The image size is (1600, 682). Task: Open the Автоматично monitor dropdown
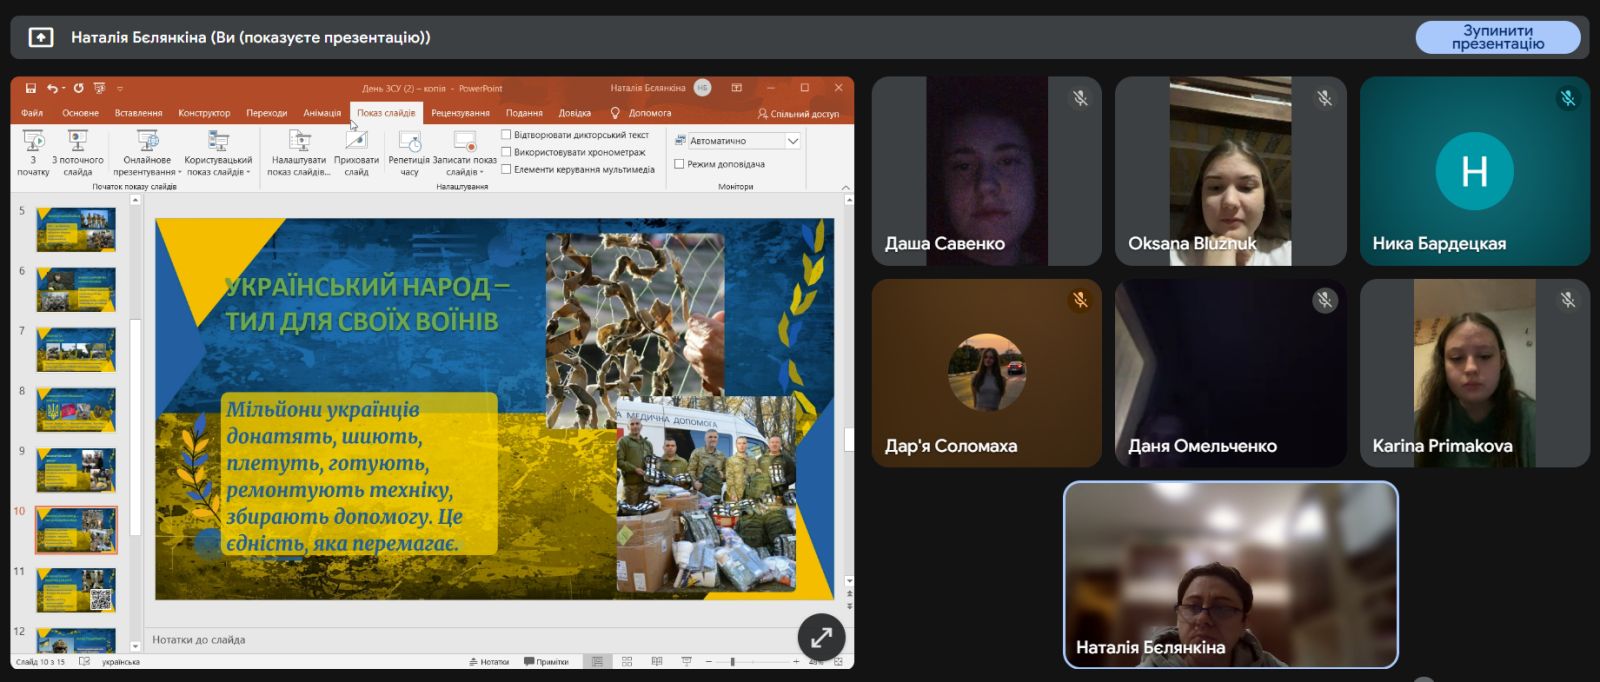point(792,141)
